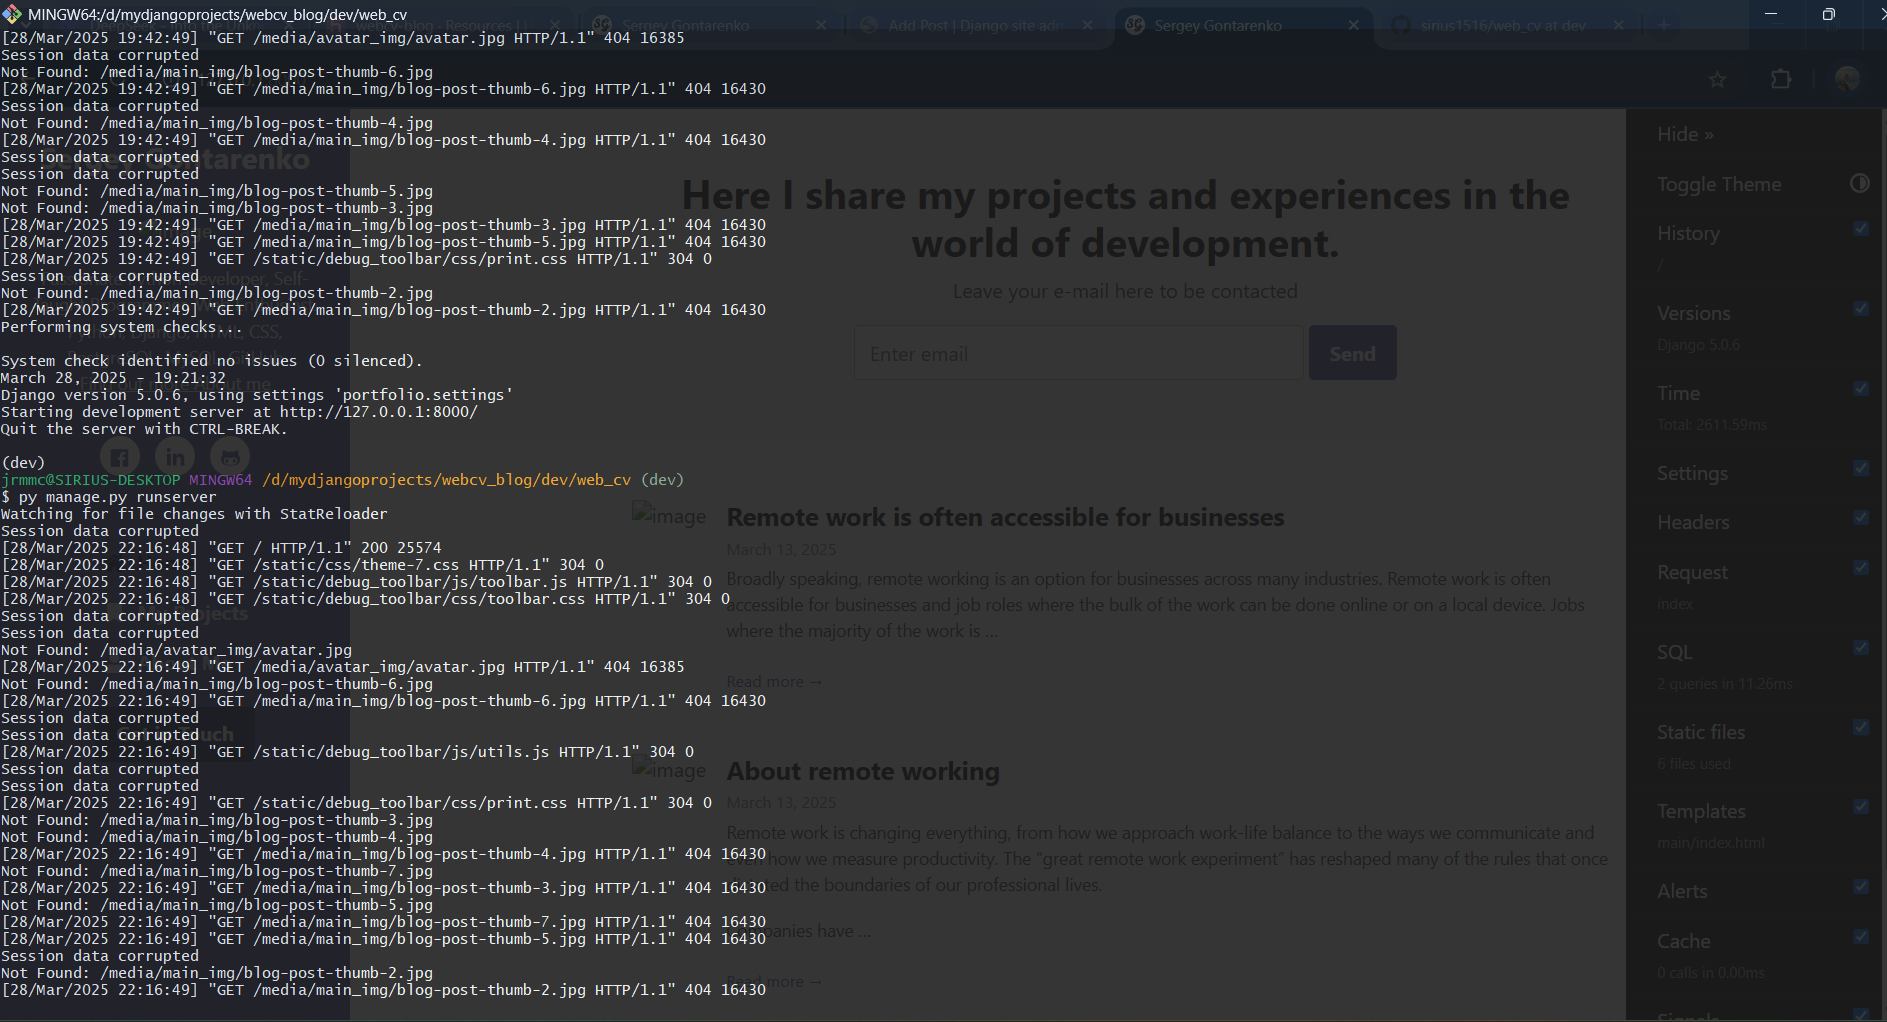Image resolution: width=1887 pixels, height=1022 pixels.
Task: Toggle the Headers panel checkbox
Action: point(1860,518)
